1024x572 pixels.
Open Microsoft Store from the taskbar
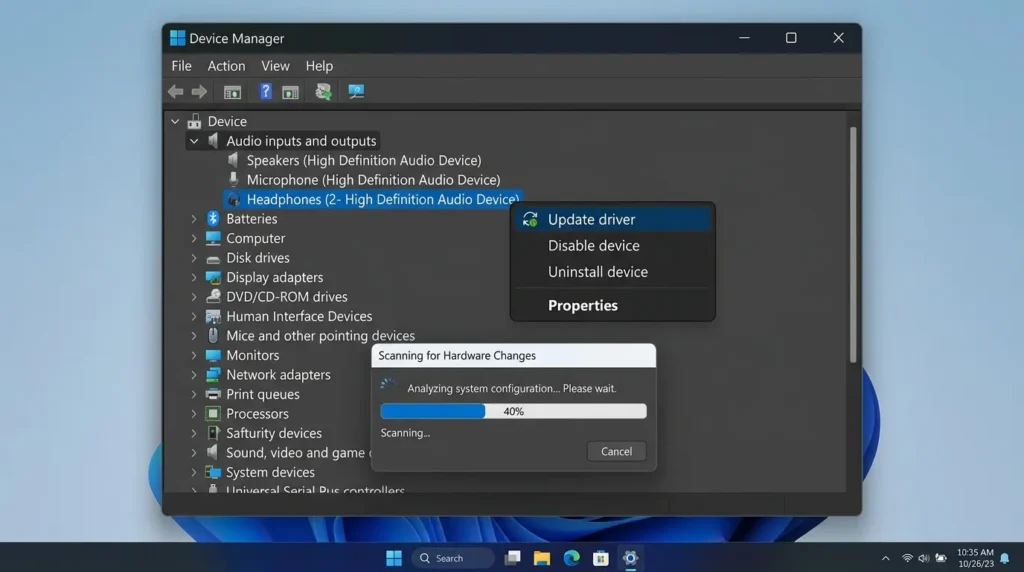pyautogui.click(x=601, y=558)
